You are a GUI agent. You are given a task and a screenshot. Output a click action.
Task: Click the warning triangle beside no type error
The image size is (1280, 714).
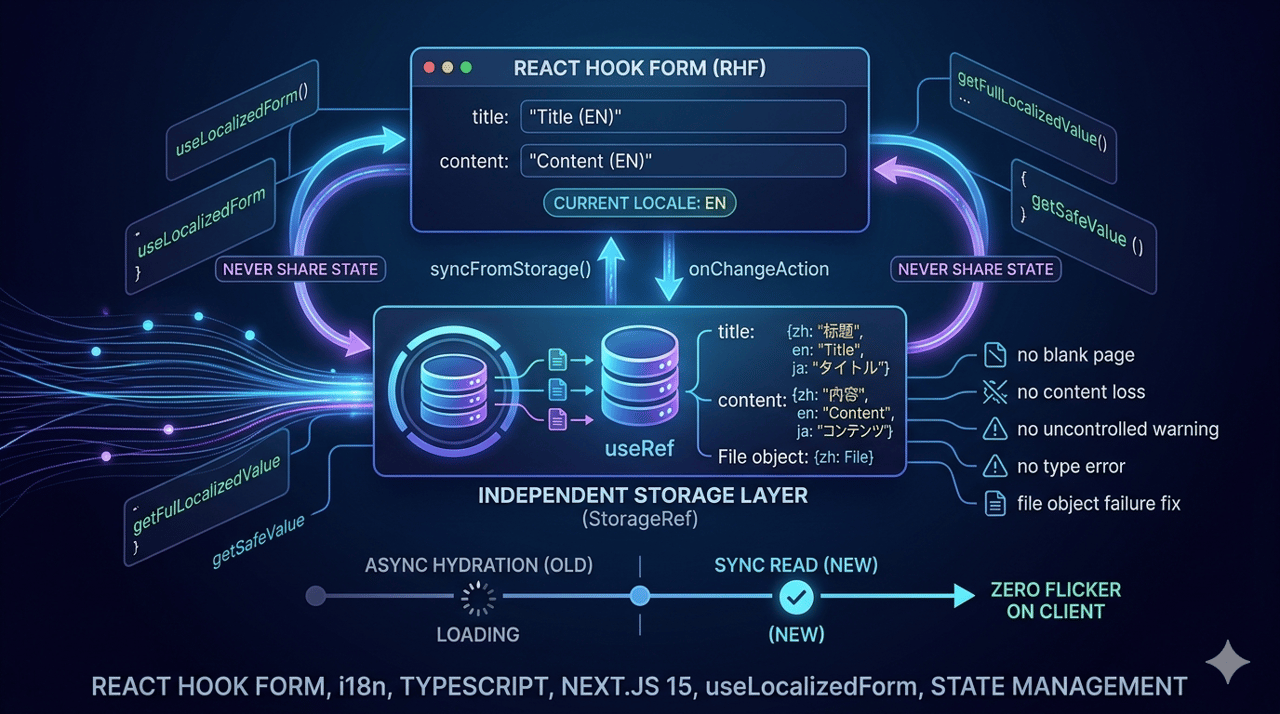[994, 466]
